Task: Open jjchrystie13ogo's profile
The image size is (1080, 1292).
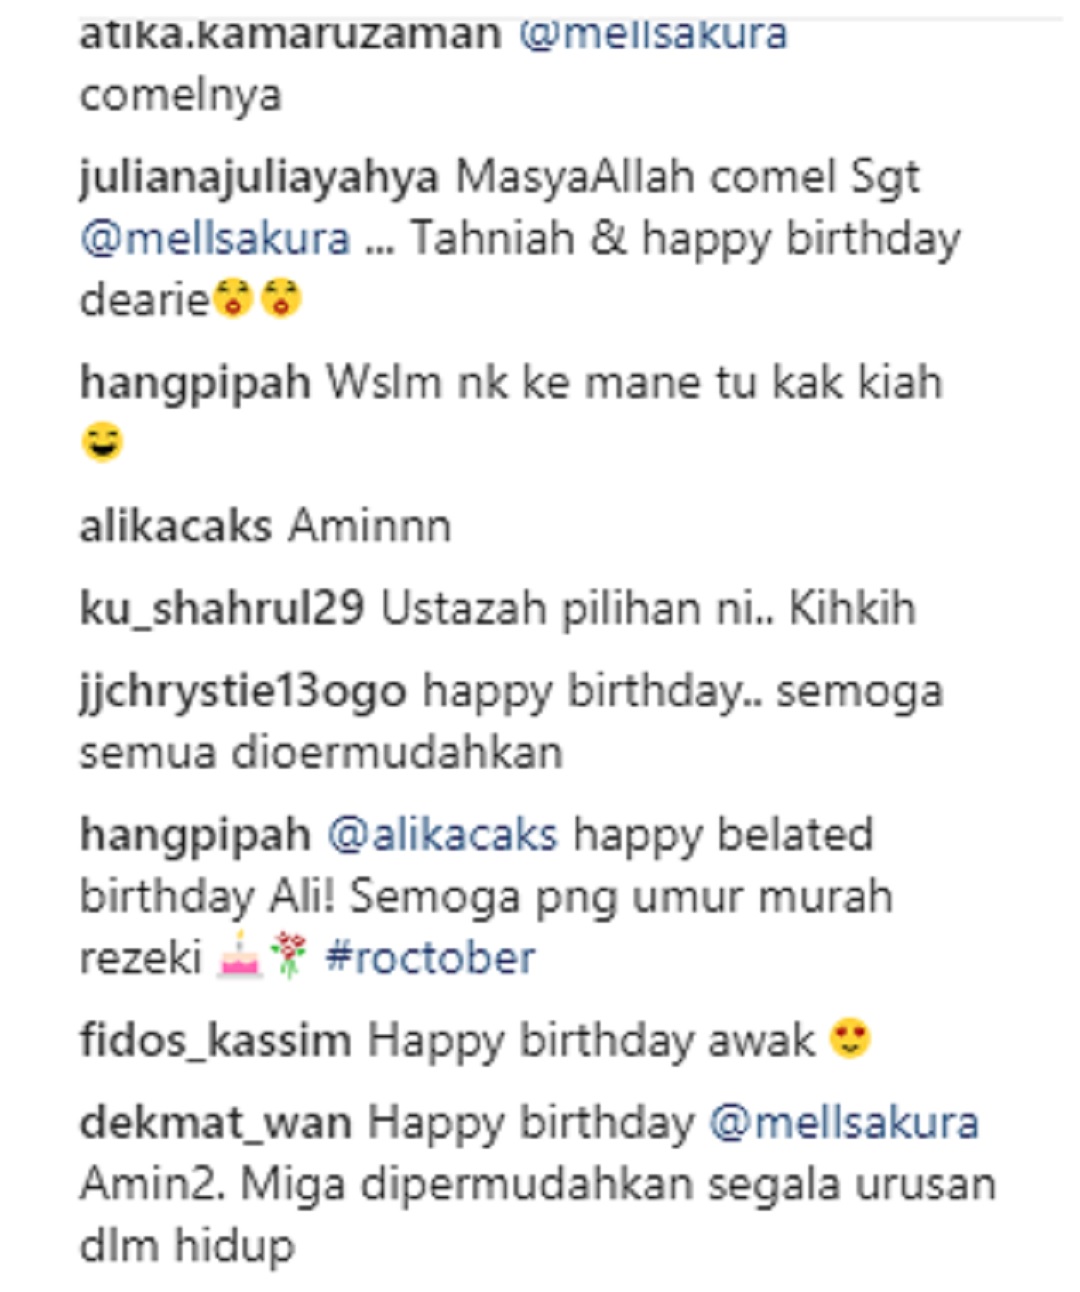Action: point(243,693)
